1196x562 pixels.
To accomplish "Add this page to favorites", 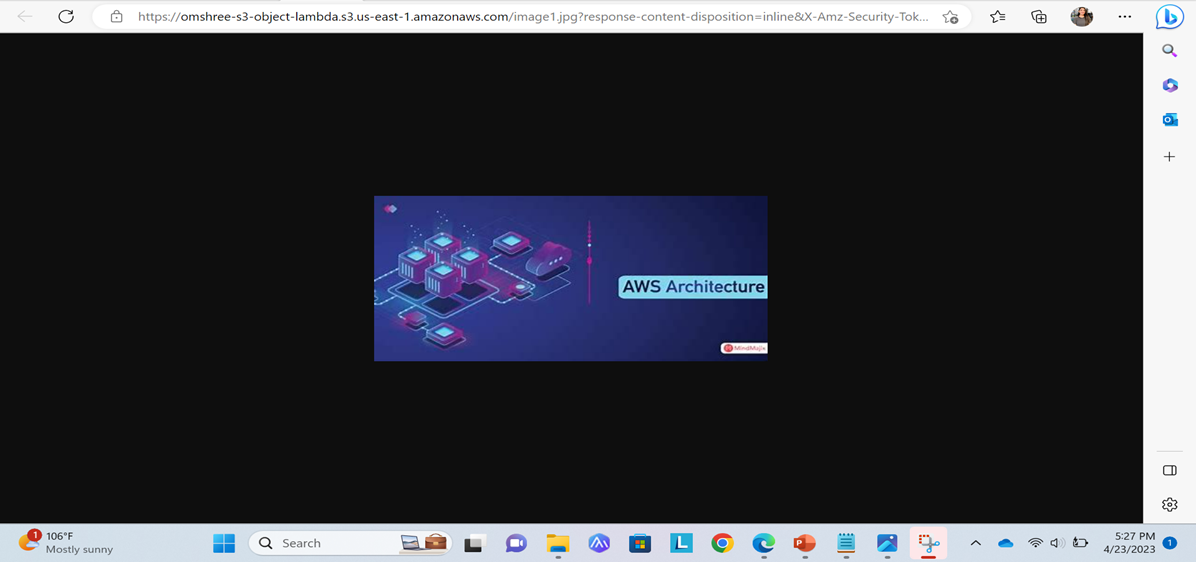I will (x=950, y=17).
